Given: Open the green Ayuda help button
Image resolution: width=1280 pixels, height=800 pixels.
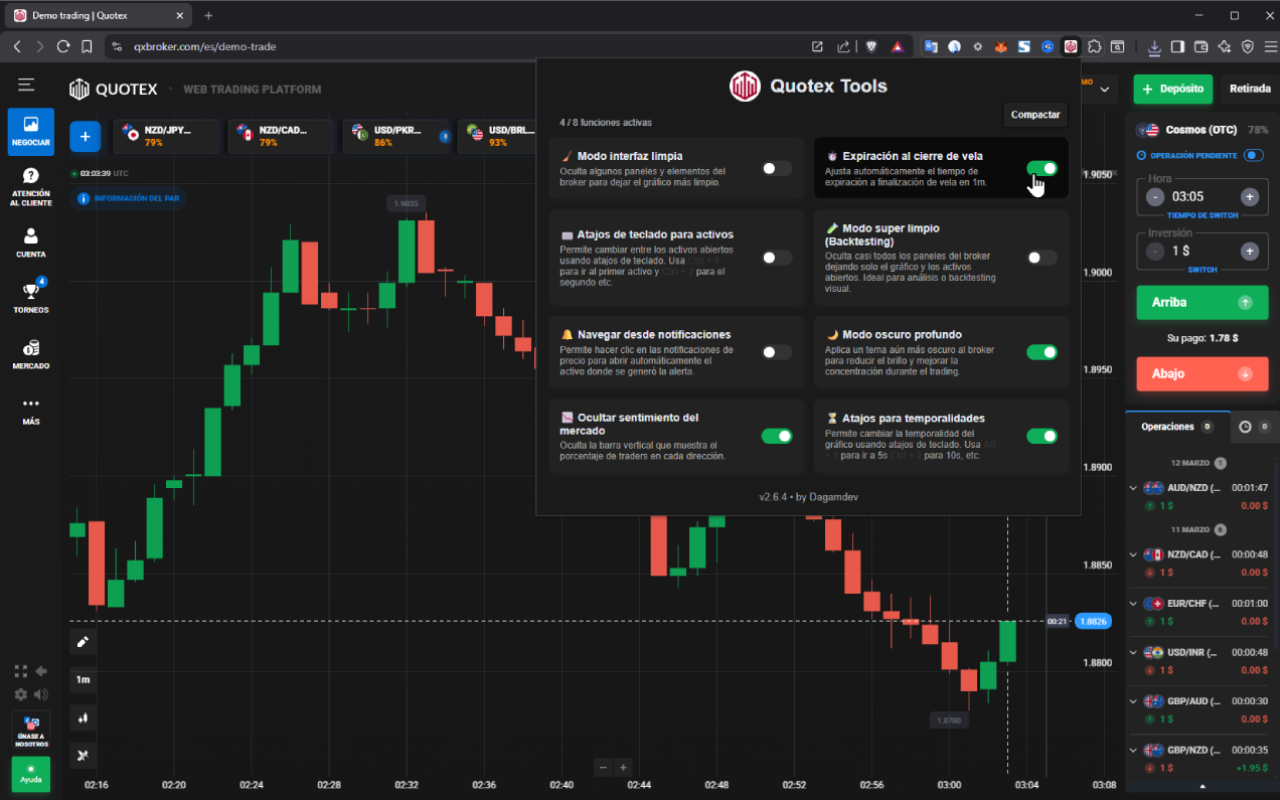Looking at the screenshot, I should (31, 774).
